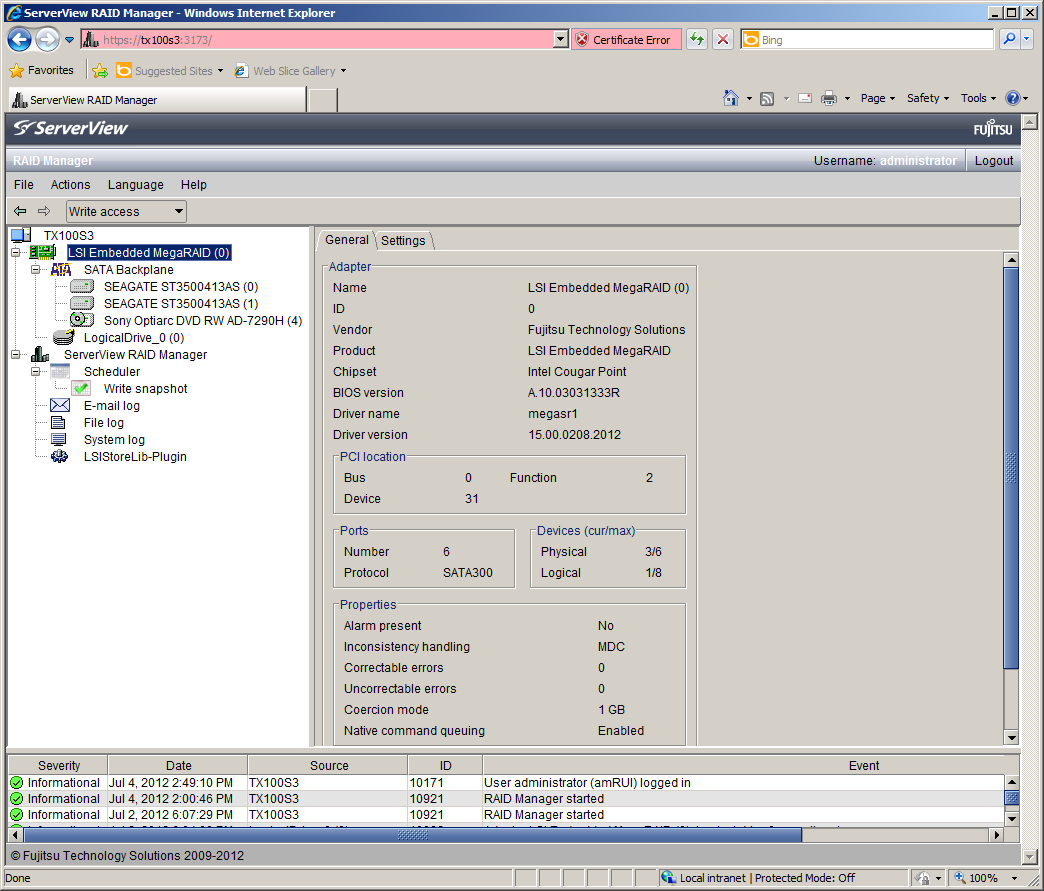Click the SEAGATE ST3500413AS (1) disk icon

coord(82,304)
